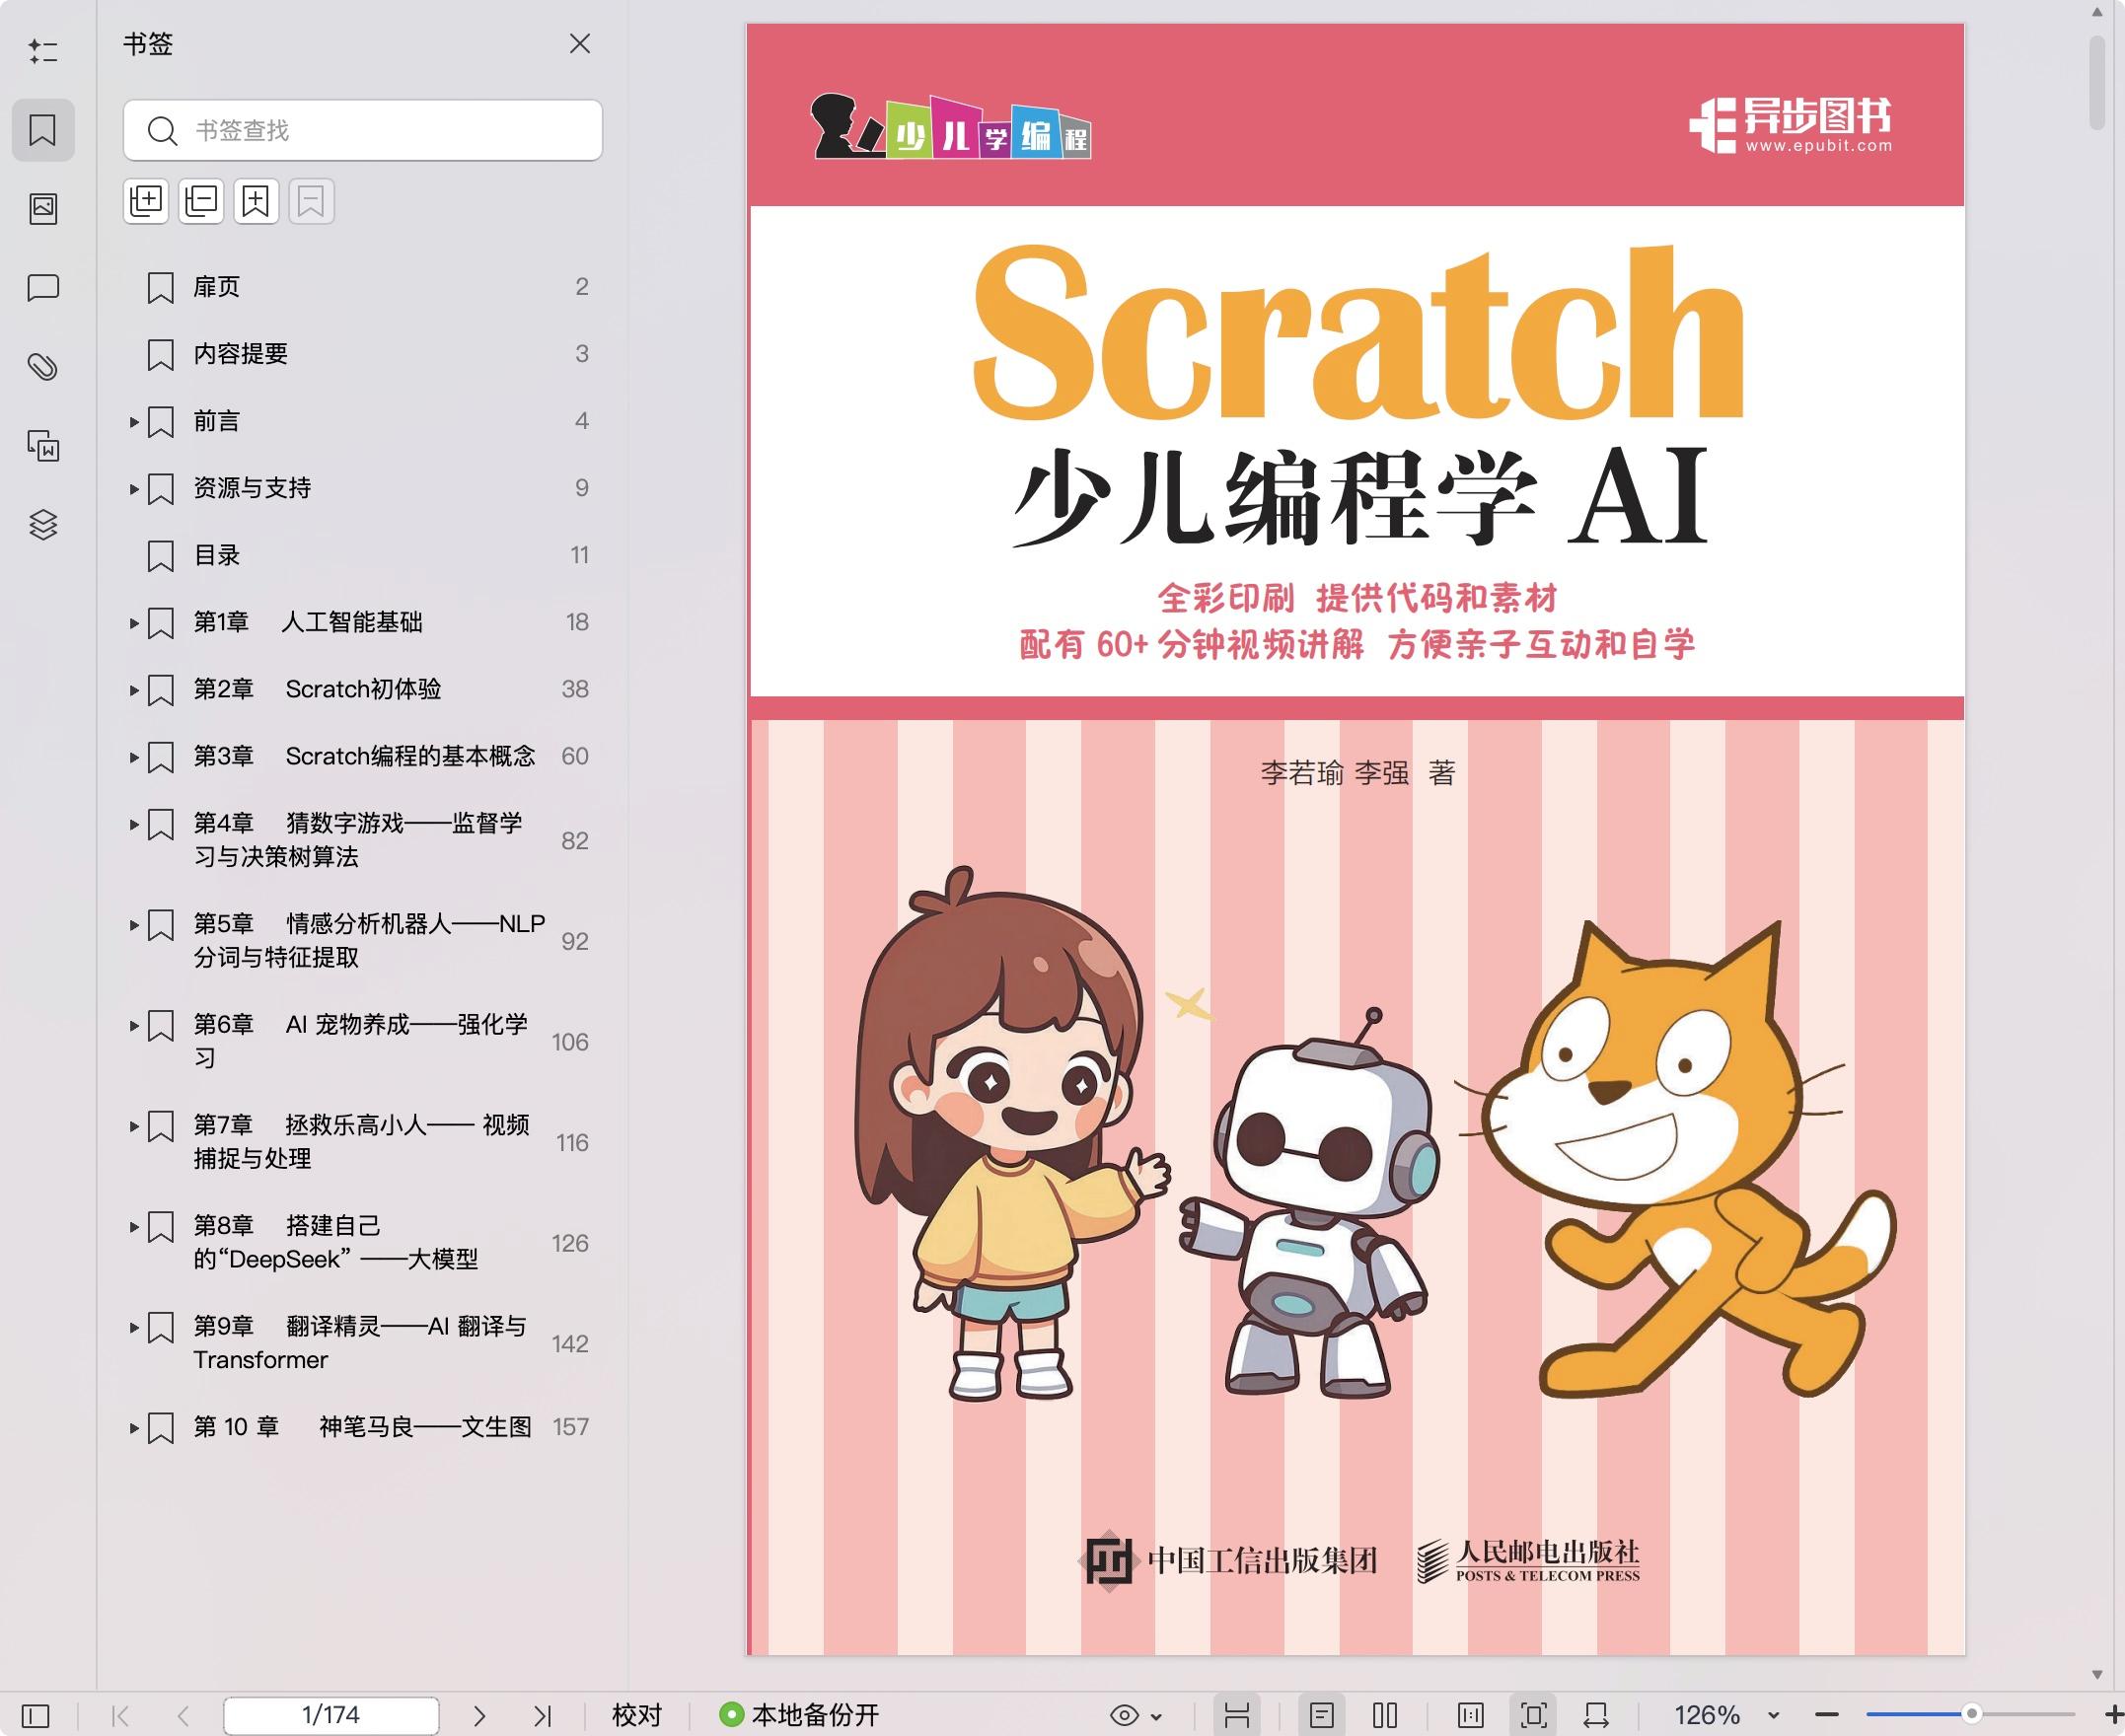The image size is (2125, 1736).
Task: Expand 第6章 AI 宠物养成 arrow
Action: click(134, 1025)
